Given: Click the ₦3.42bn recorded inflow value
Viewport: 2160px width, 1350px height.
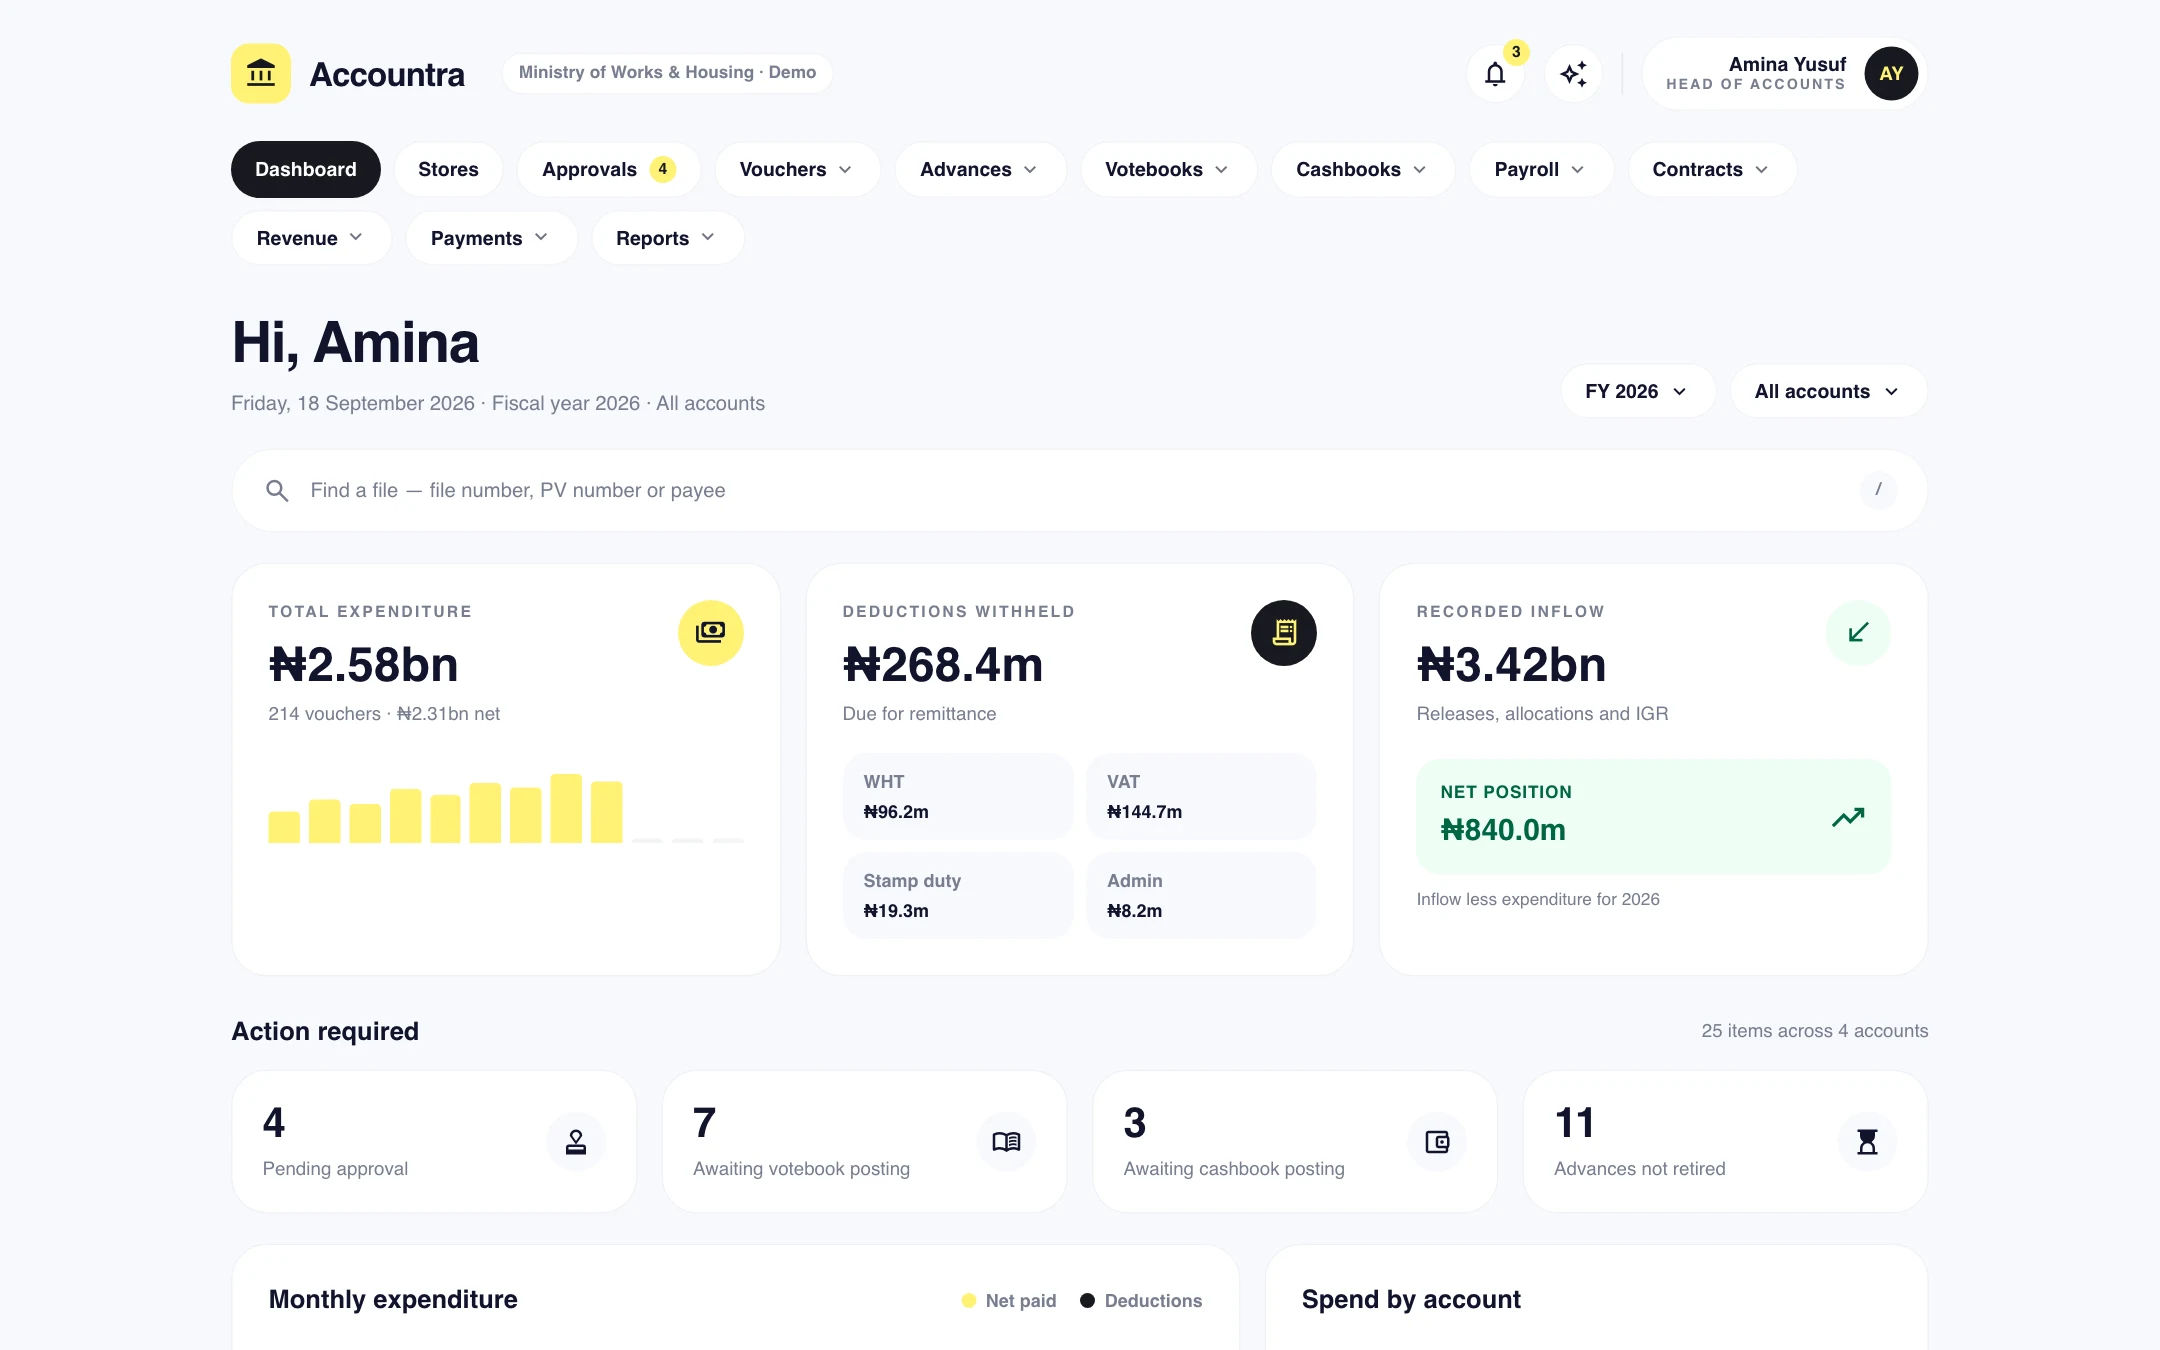Looking at the screenshot, I should coord(1511,665).
